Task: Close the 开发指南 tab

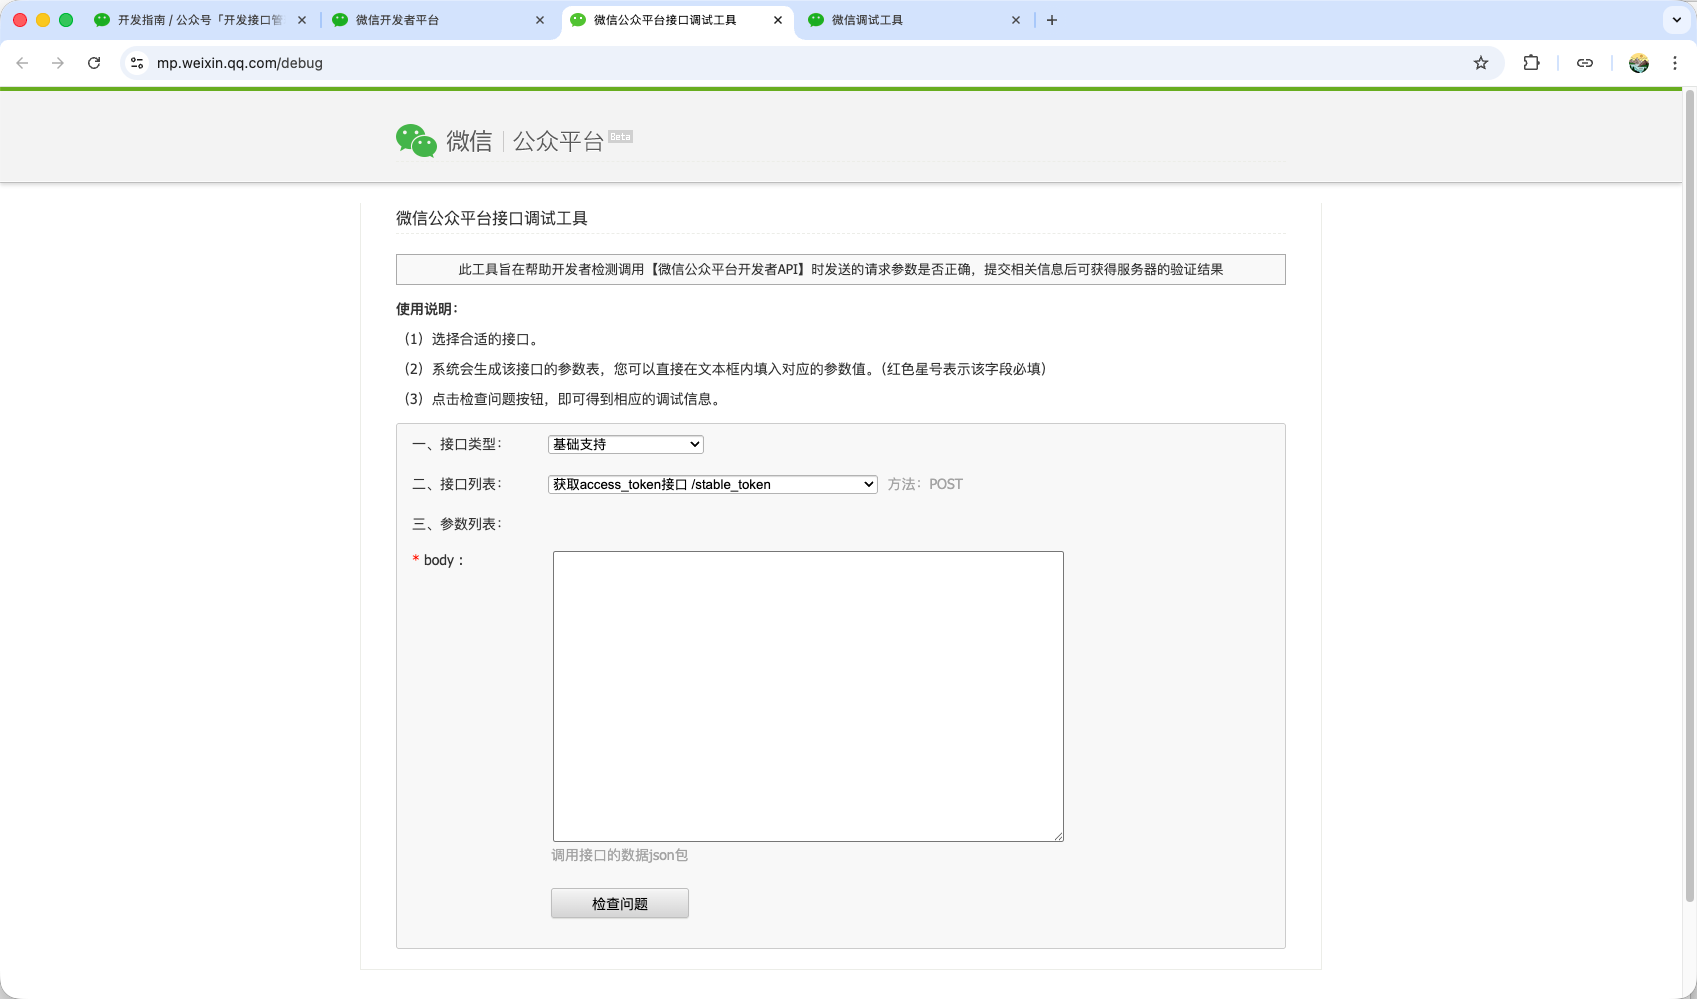Action: (302, 20)
